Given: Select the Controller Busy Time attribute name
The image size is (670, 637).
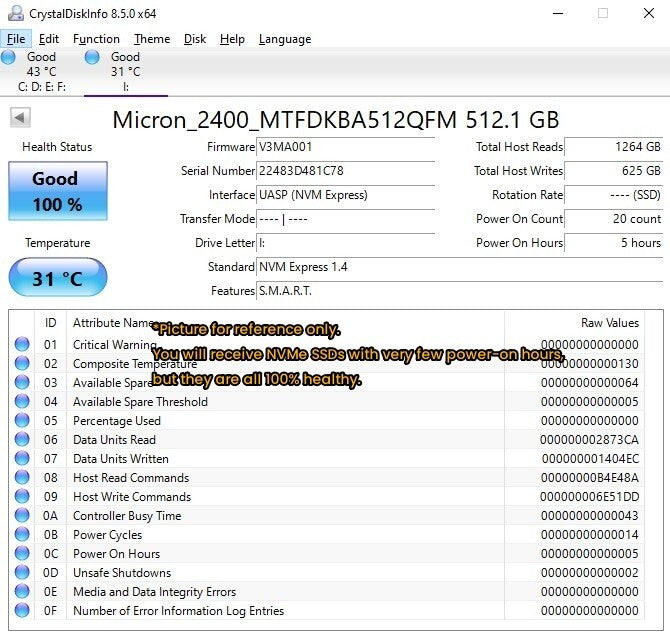Looking at the screenshot, I should click(127, 516).
